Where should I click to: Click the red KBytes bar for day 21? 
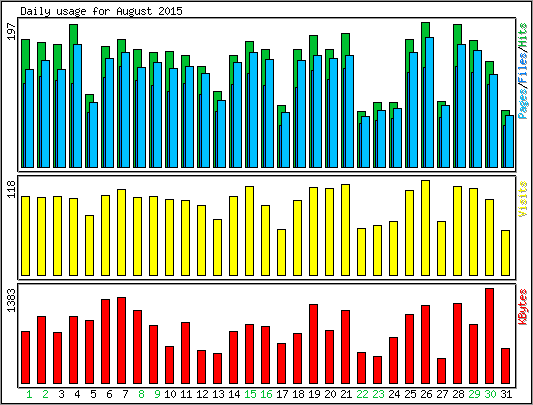tap(345, 347)
